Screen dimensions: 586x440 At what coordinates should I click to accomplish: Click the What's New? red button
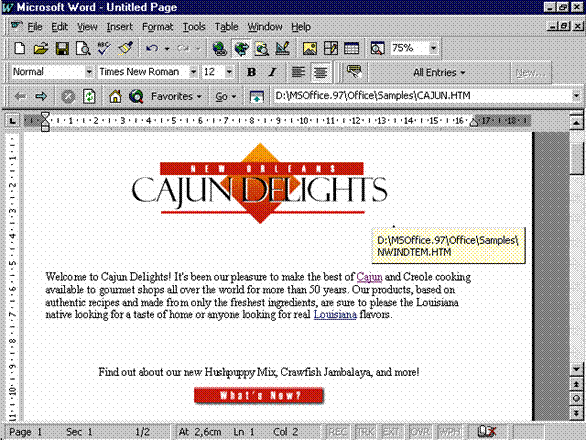259,395
